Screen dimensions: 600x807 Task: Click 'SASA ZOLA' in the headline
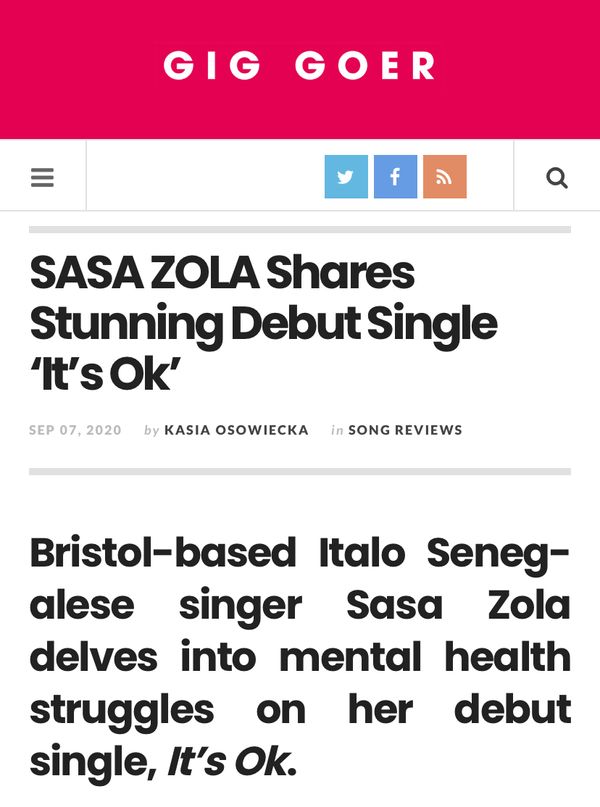(x=144, y=272)
